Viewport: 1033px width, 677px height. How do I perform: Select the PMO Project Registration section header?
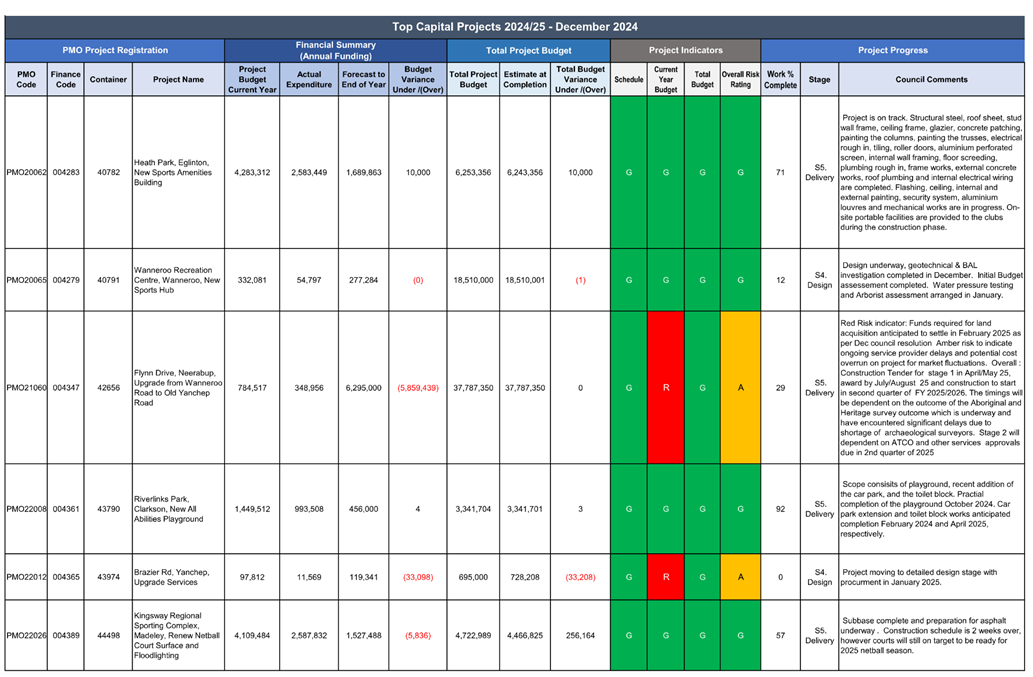114,50
